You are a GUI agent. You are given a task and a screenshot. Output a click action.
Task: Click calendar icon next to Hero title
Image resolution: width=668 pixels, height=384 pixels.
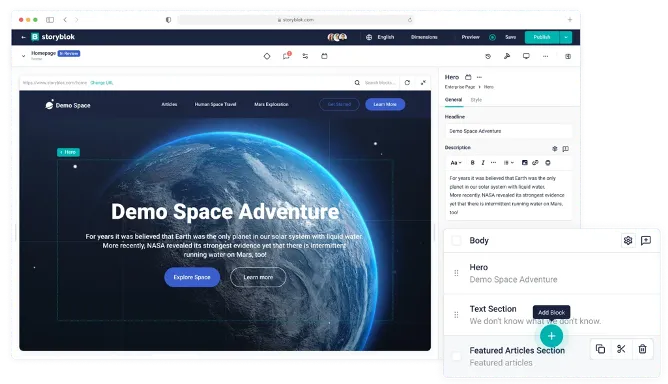[x=468, y=77]
